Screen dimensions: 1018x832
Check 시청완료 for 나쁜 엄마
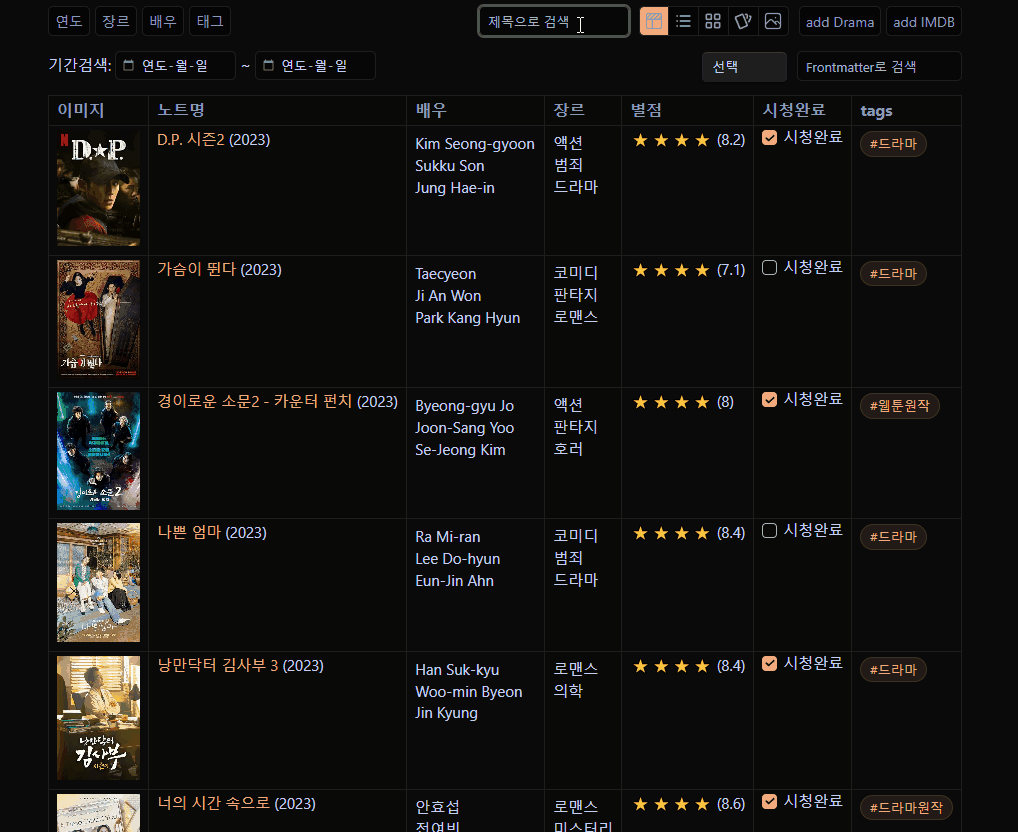coord(769,531)
